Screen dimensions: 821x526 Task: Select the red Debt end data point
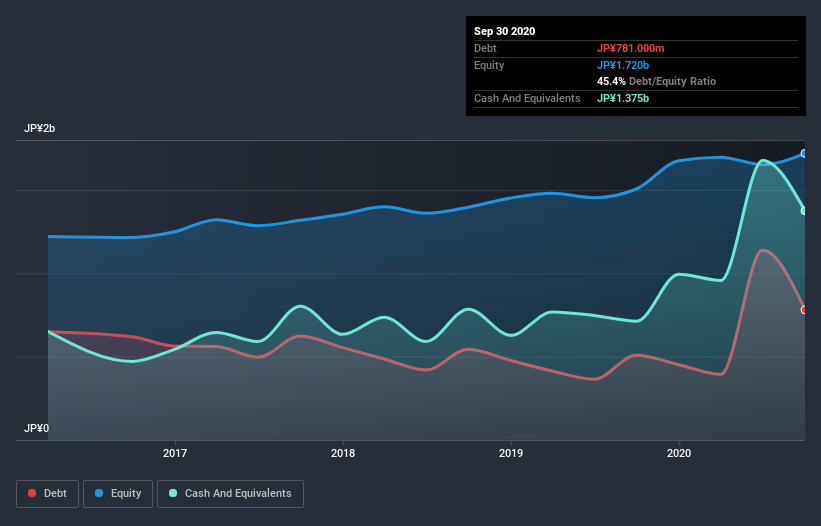pos(804,310)
